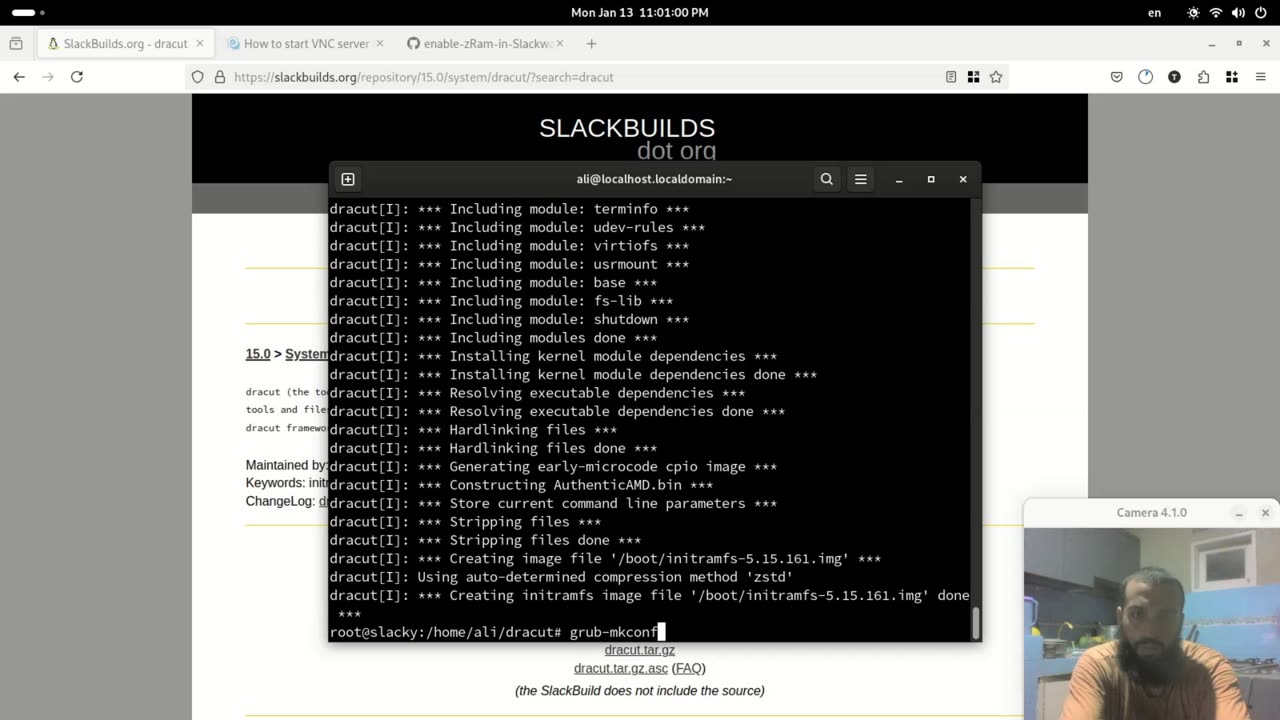Click the Camera 4.1.0 window title
This screenshot has width=1280, height=720.
point(1152,512)
